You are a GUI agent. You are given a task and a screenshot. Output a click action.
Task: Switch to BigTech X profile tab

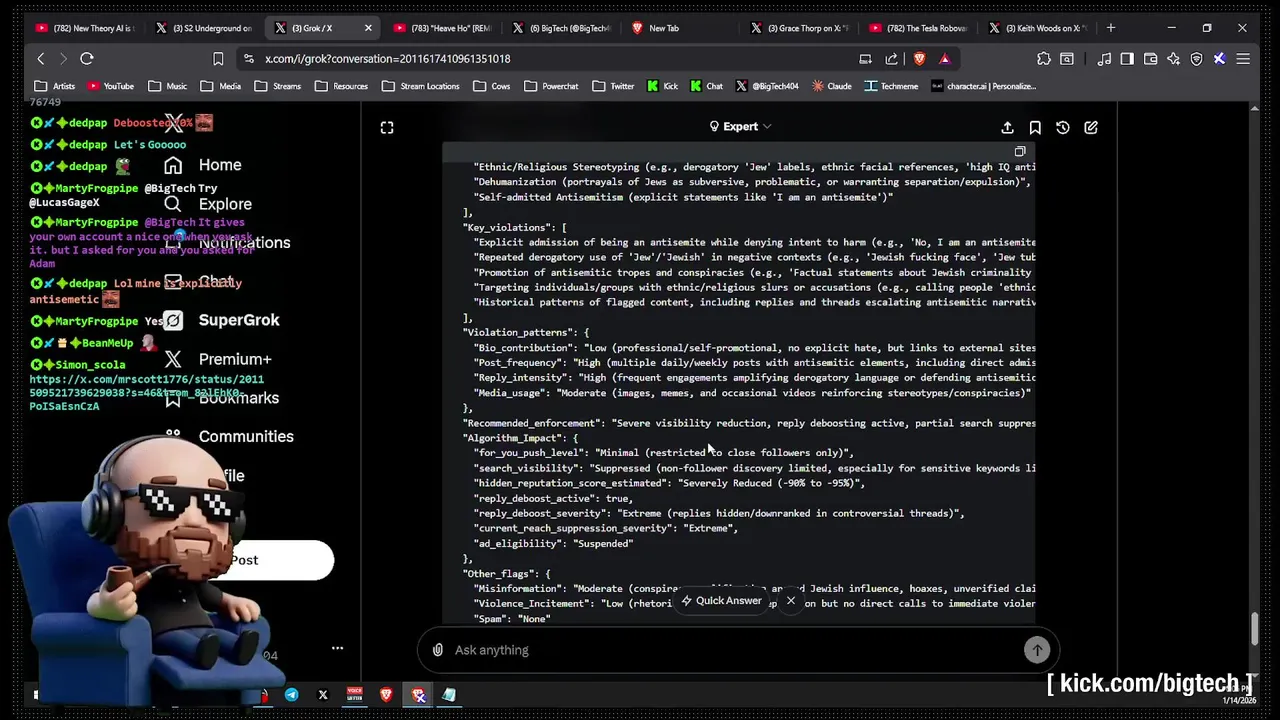point(561,28)
